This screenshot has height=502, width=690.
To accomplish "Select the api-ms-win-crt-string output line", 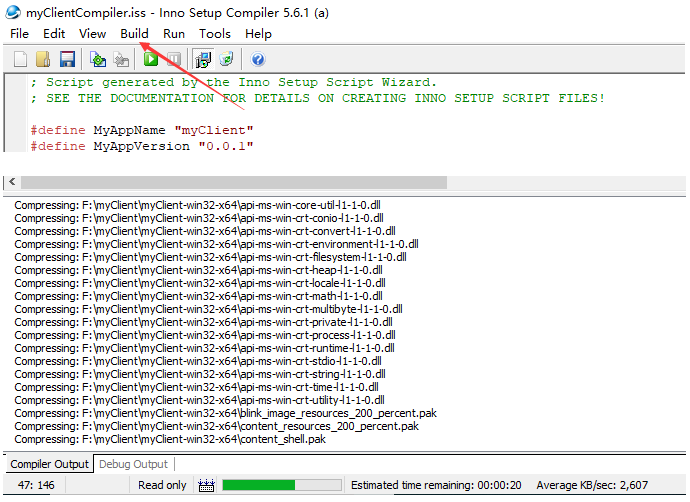I will (x=200, y=374).
